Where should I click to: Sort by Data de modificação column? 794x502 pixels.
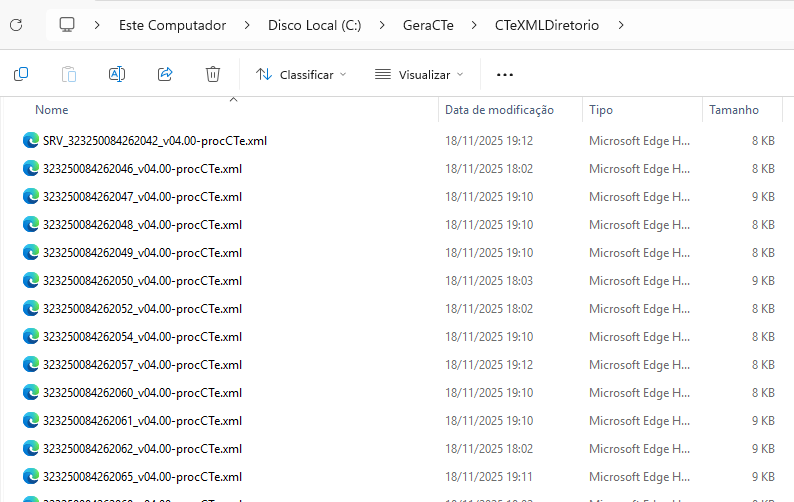pos(499,110)
